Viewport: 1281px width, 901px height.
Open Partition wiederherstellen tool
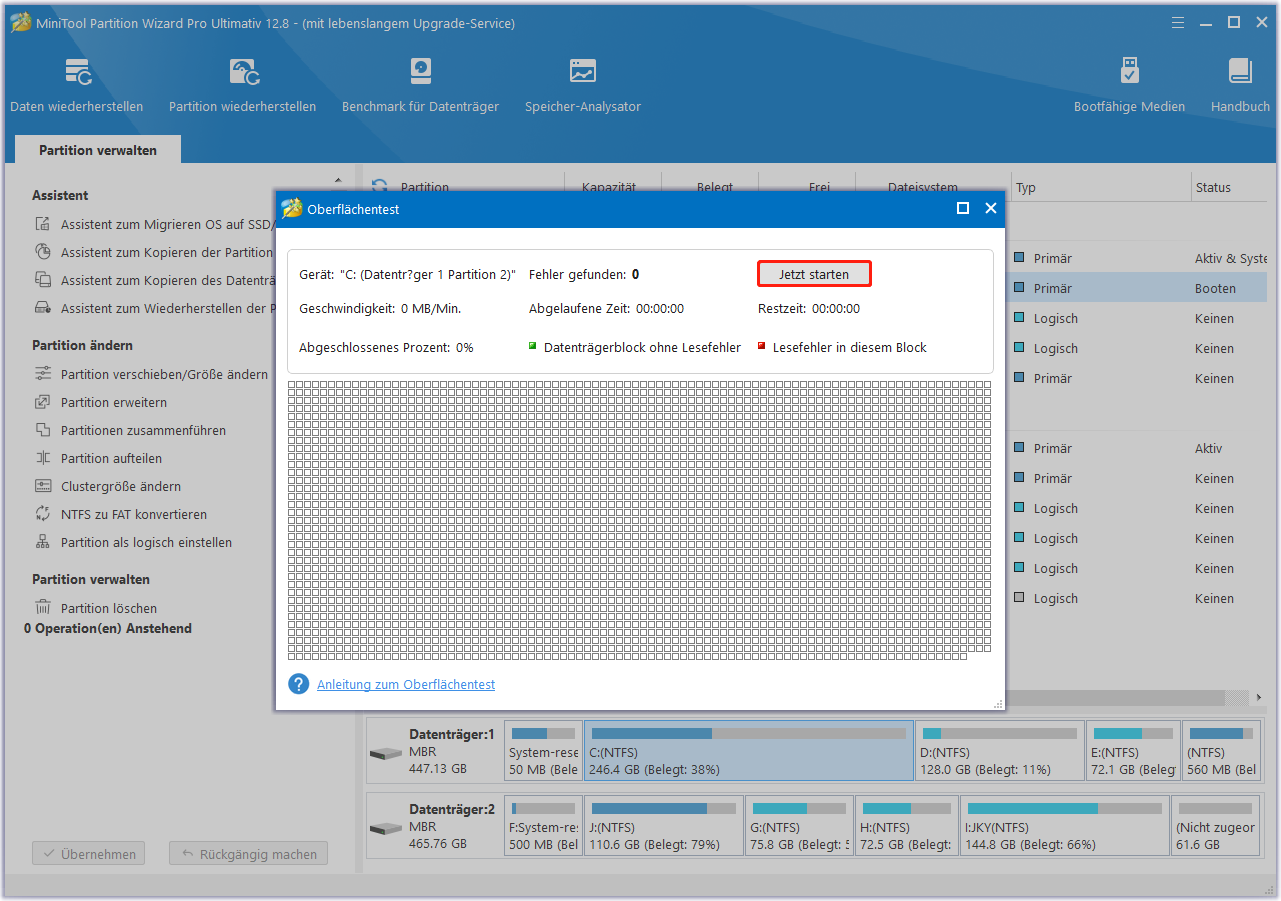pyautogui.click(x=242, y=85)
